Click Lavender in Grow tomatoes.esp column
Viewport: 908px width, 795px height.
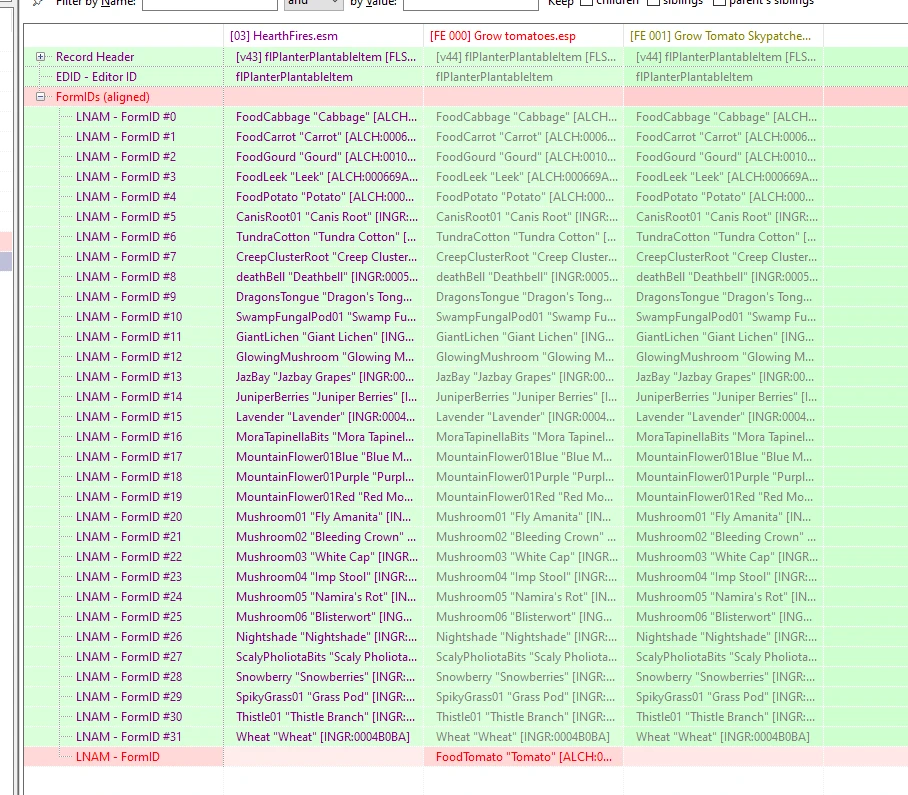525,416
